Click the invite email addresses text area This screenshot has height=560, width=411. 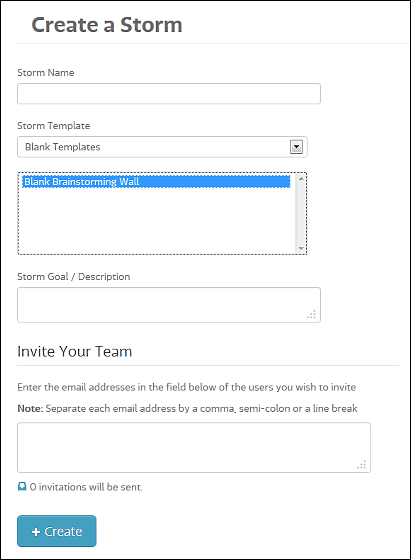point(194,448)
